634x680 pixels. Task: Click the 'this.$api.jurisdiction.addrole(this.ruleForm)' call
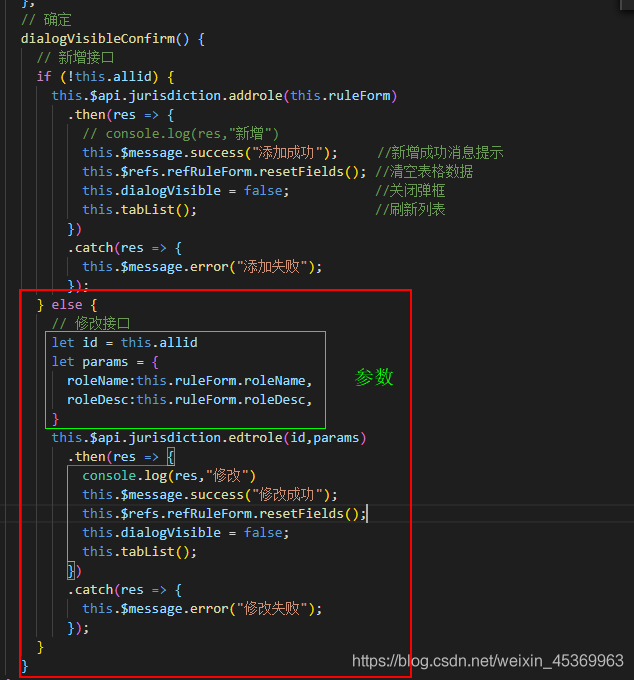224,96
